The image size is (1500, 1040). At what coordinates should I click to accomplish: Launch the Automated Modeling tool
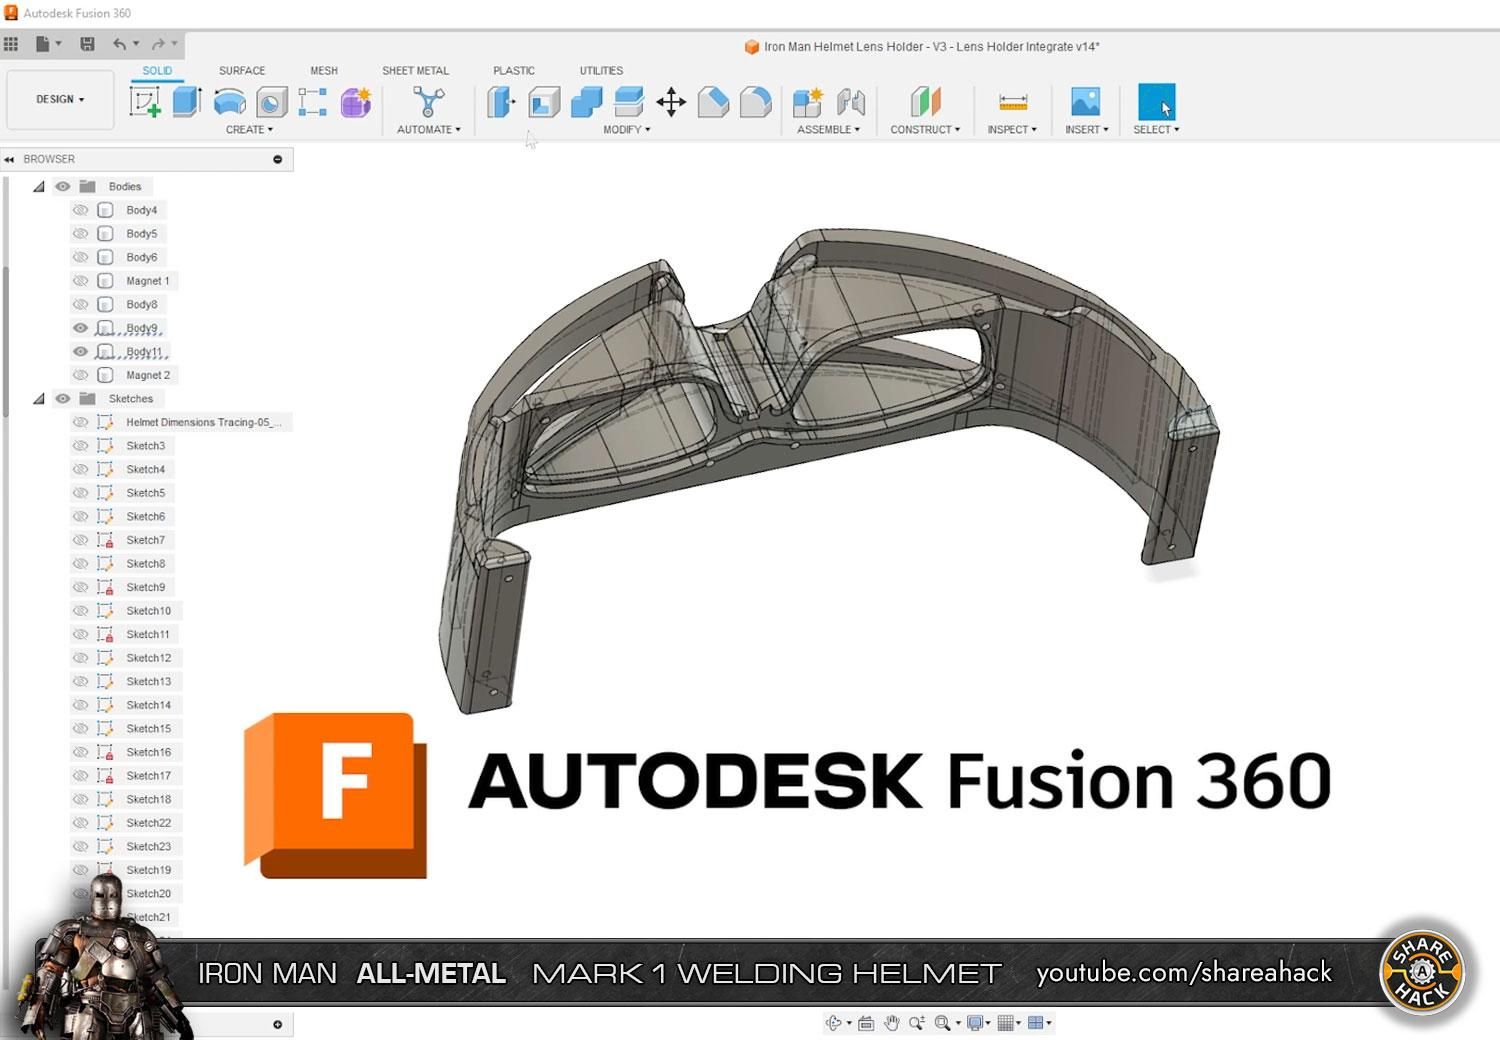tap(428, 102)
